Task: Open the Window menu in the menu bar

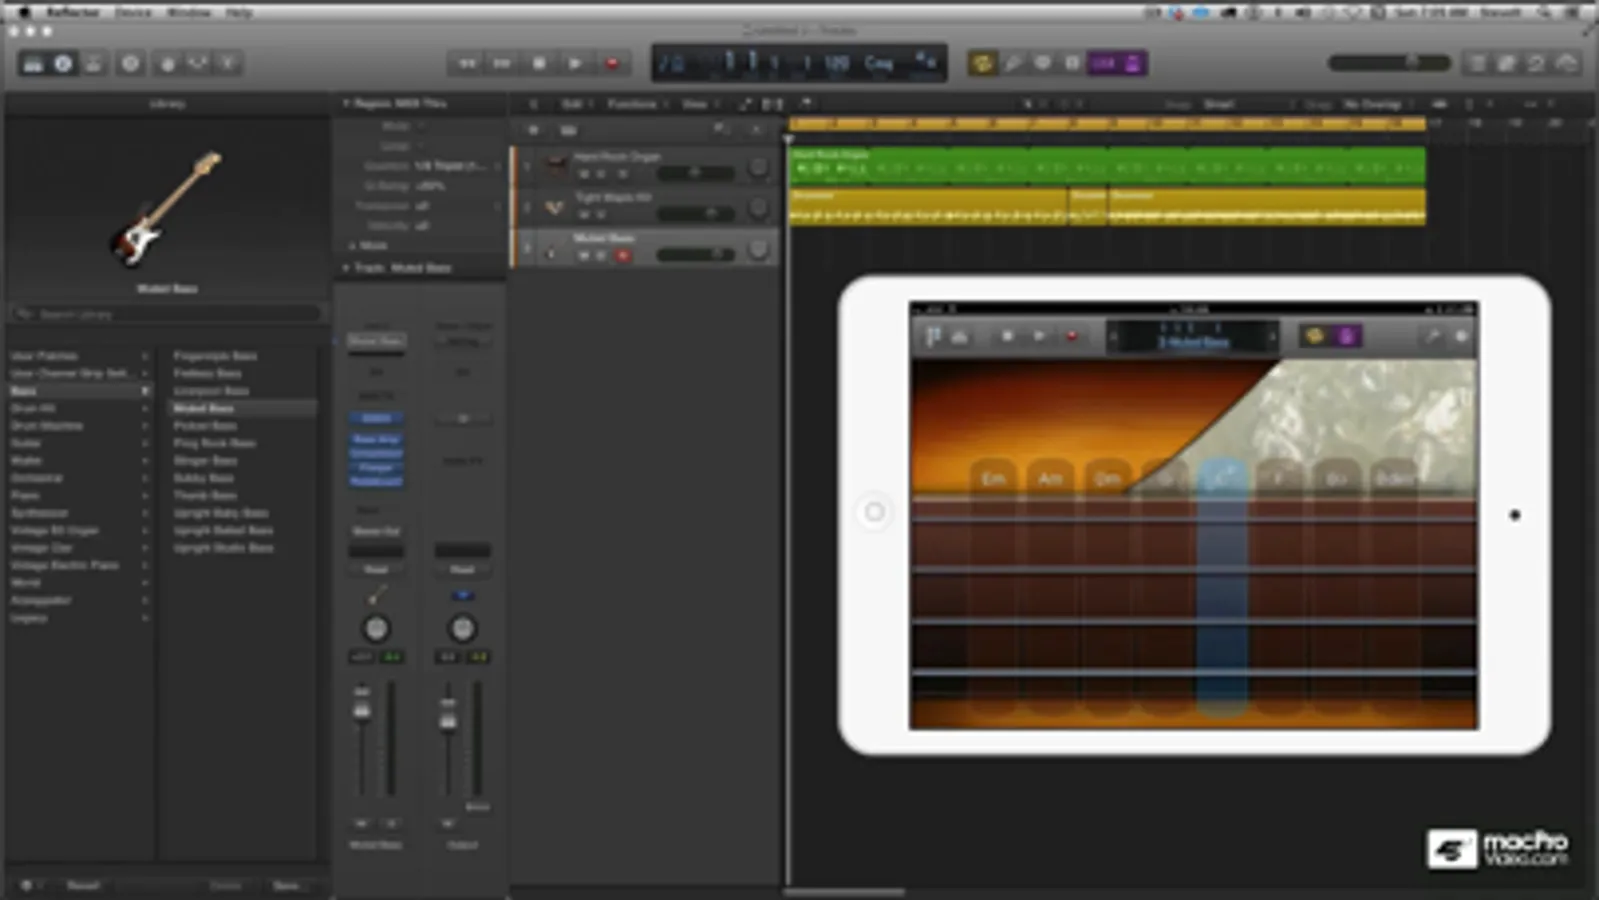Action: 188,12
